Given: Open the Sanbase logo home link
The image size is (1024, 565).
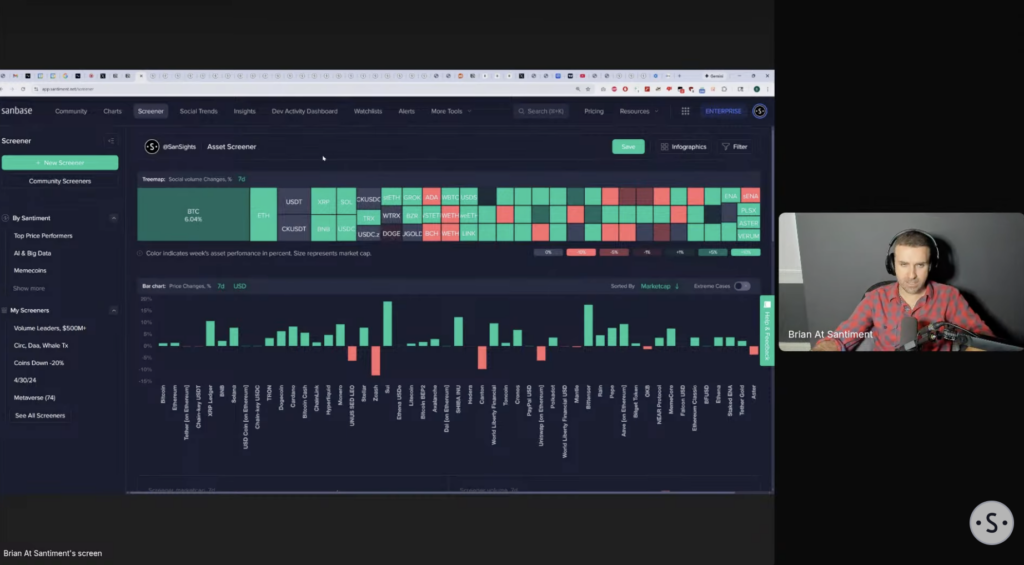Looking at the screenshot, I should pos(16,111).
